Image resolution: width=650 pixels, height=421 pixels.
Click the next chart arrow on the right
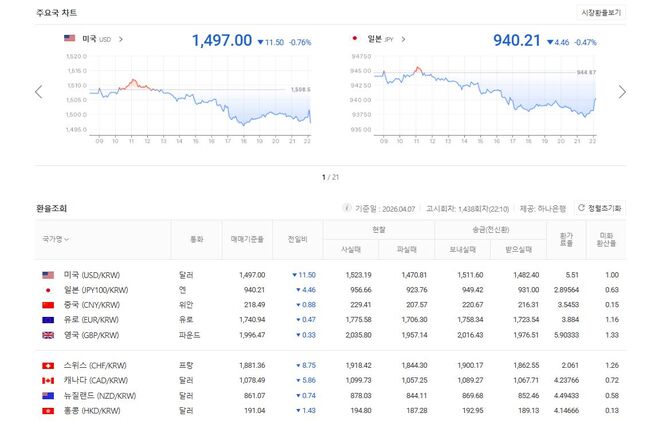click(x=622, y=92)
